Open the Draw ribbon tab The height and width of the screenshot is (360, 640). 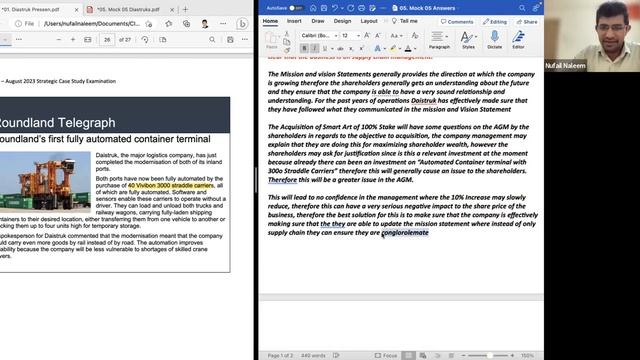point(318,21)
